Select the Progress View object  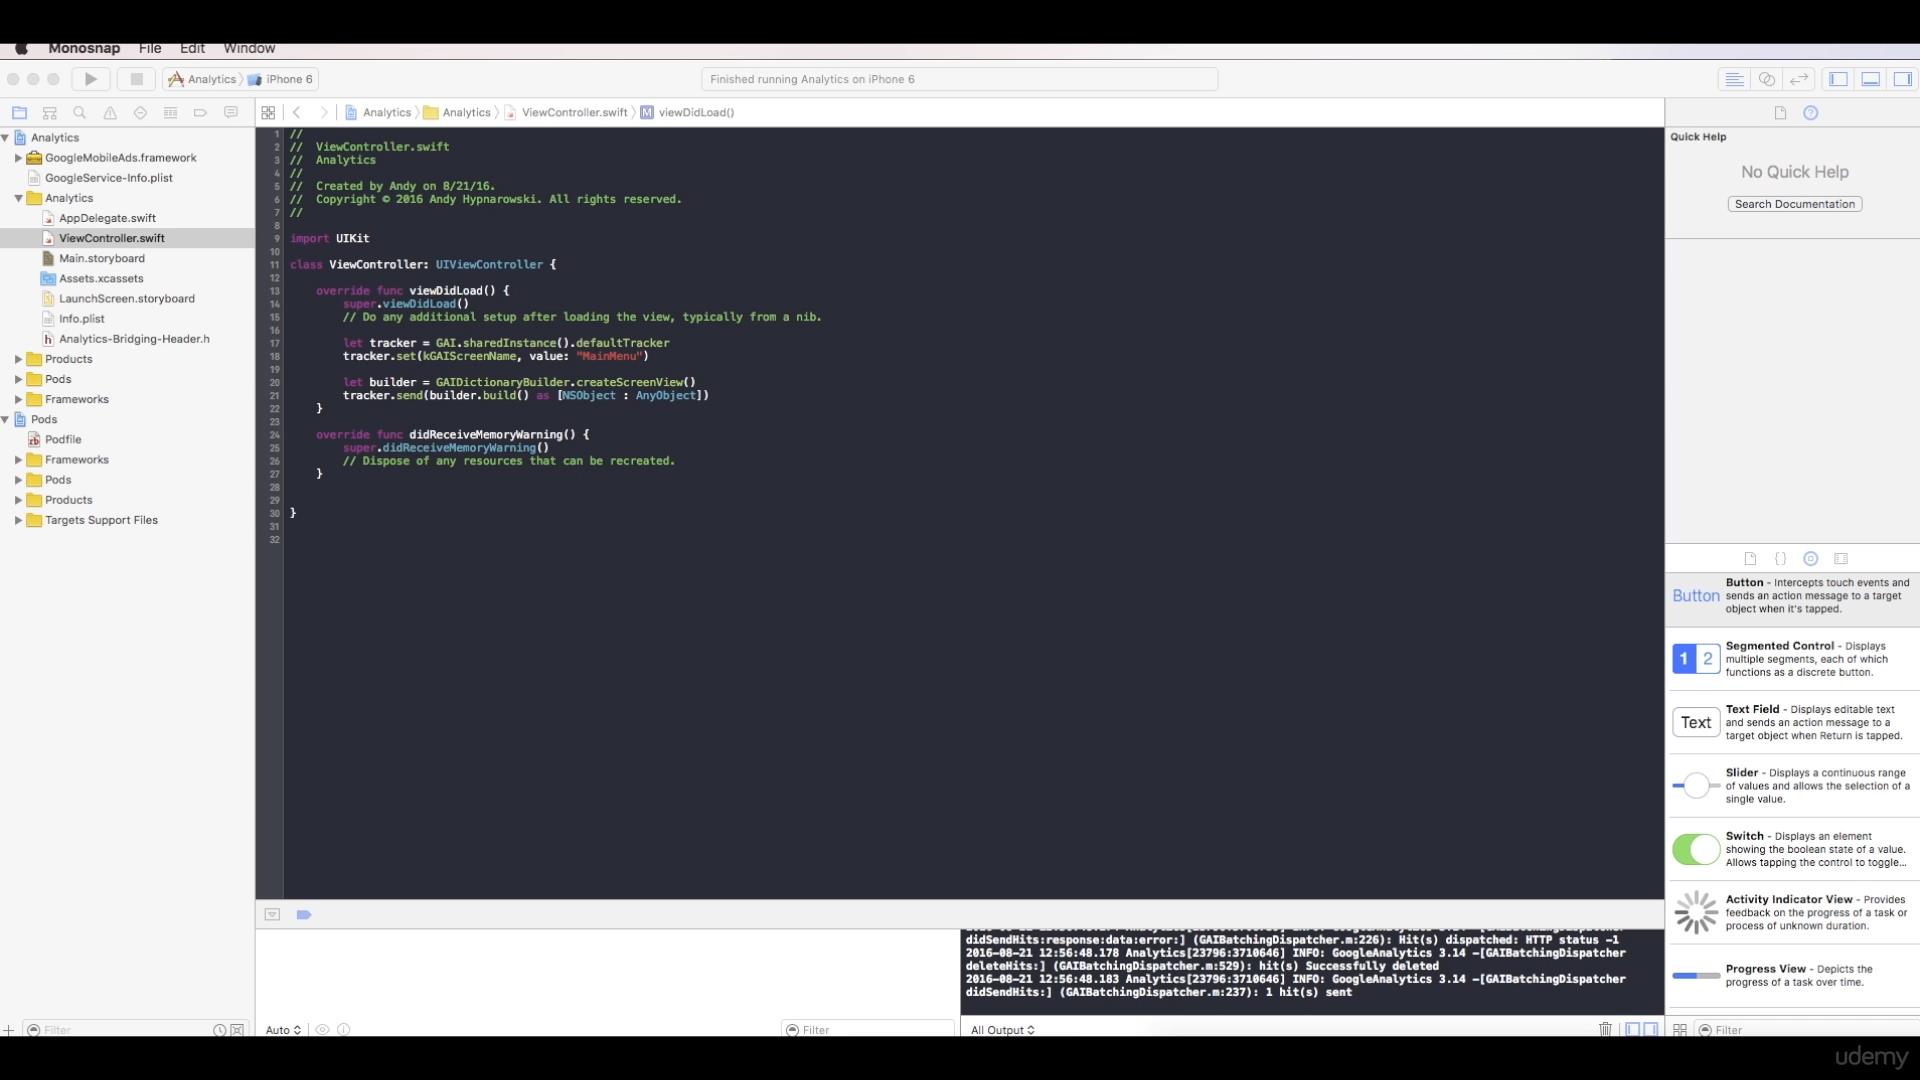pos(1792,976)
